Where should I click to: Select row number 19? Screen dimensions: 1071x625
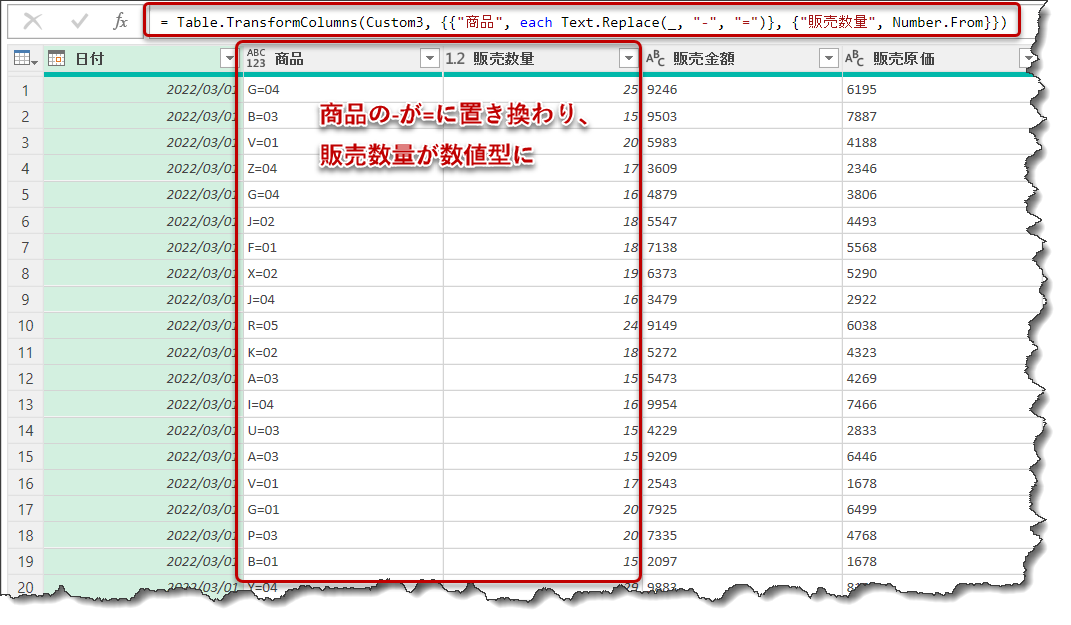click(25, 562)
